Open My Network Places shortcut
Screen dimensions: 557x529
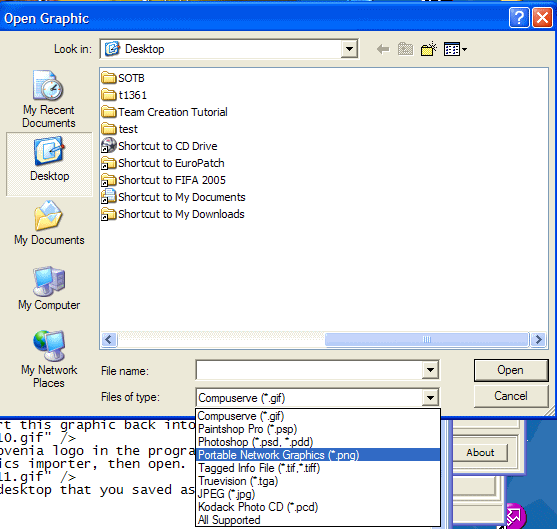point(49,359)
